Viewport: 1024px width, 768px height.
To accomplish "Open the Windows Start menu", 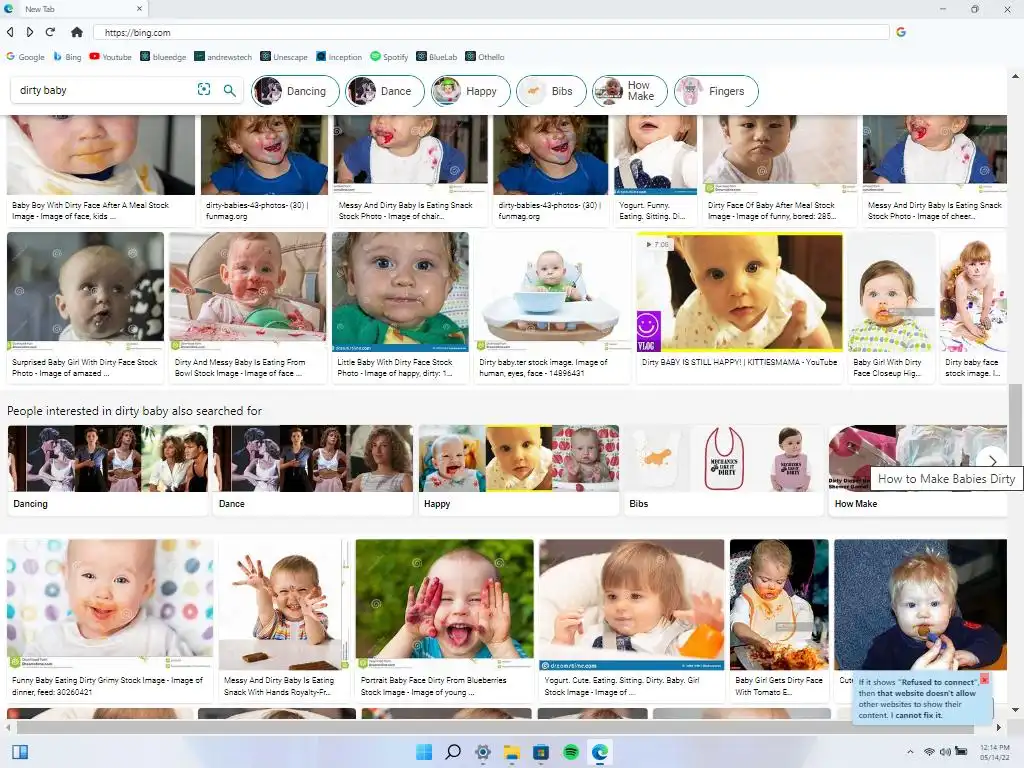I will point(424,752).
